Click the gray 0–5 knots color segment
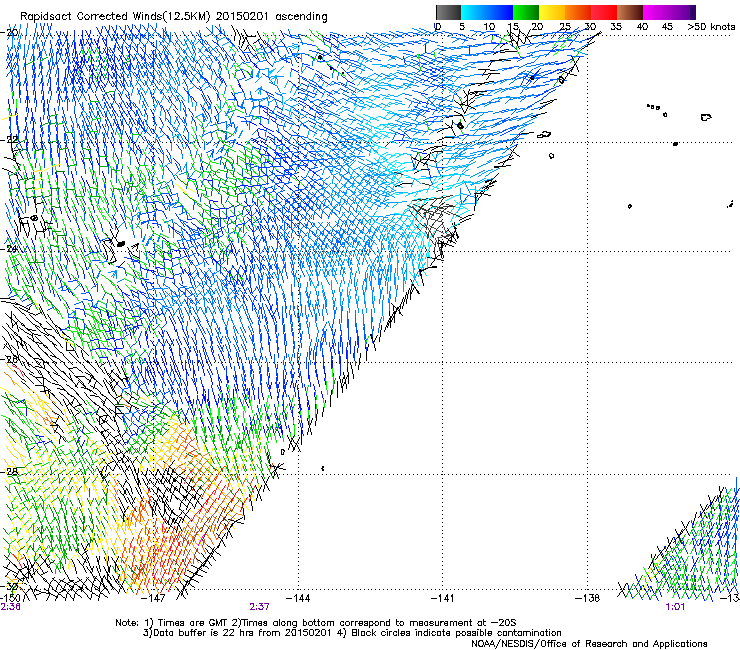Screen dimensions: 740x650 coord(448,12)
